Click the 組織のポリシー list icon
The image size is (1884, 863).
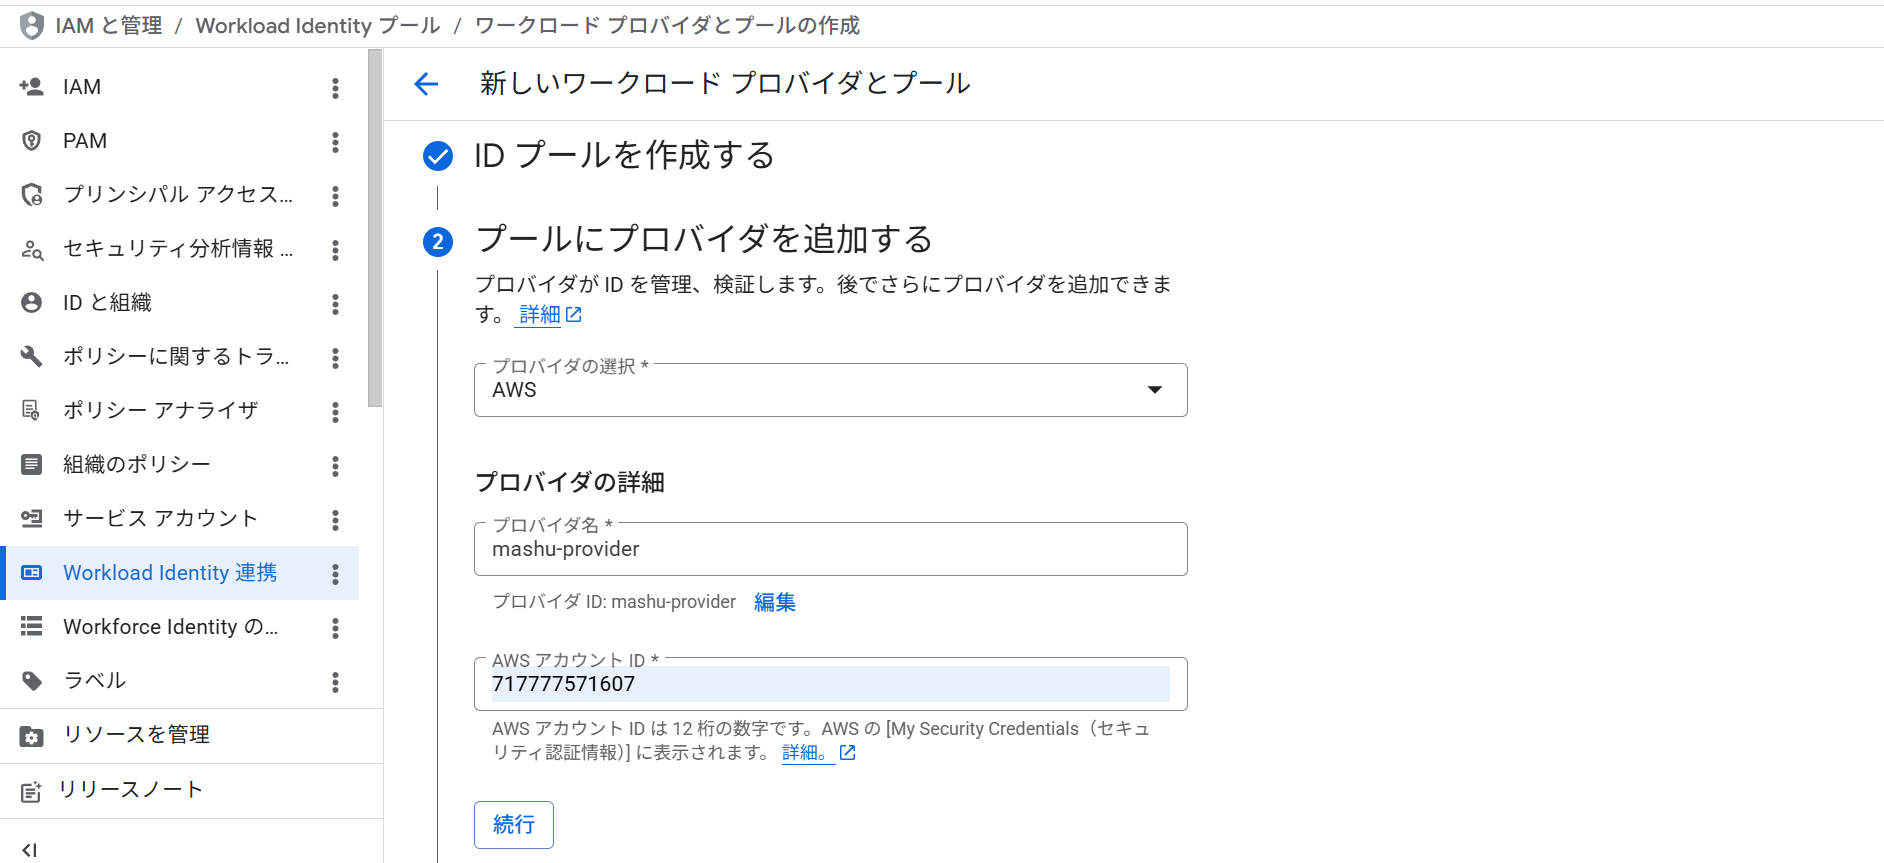[32, 464]
